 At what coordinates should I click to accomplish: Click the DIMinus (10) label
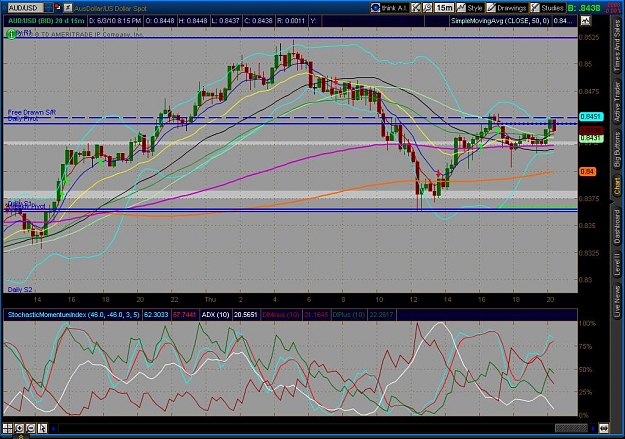tap(281, 315)
